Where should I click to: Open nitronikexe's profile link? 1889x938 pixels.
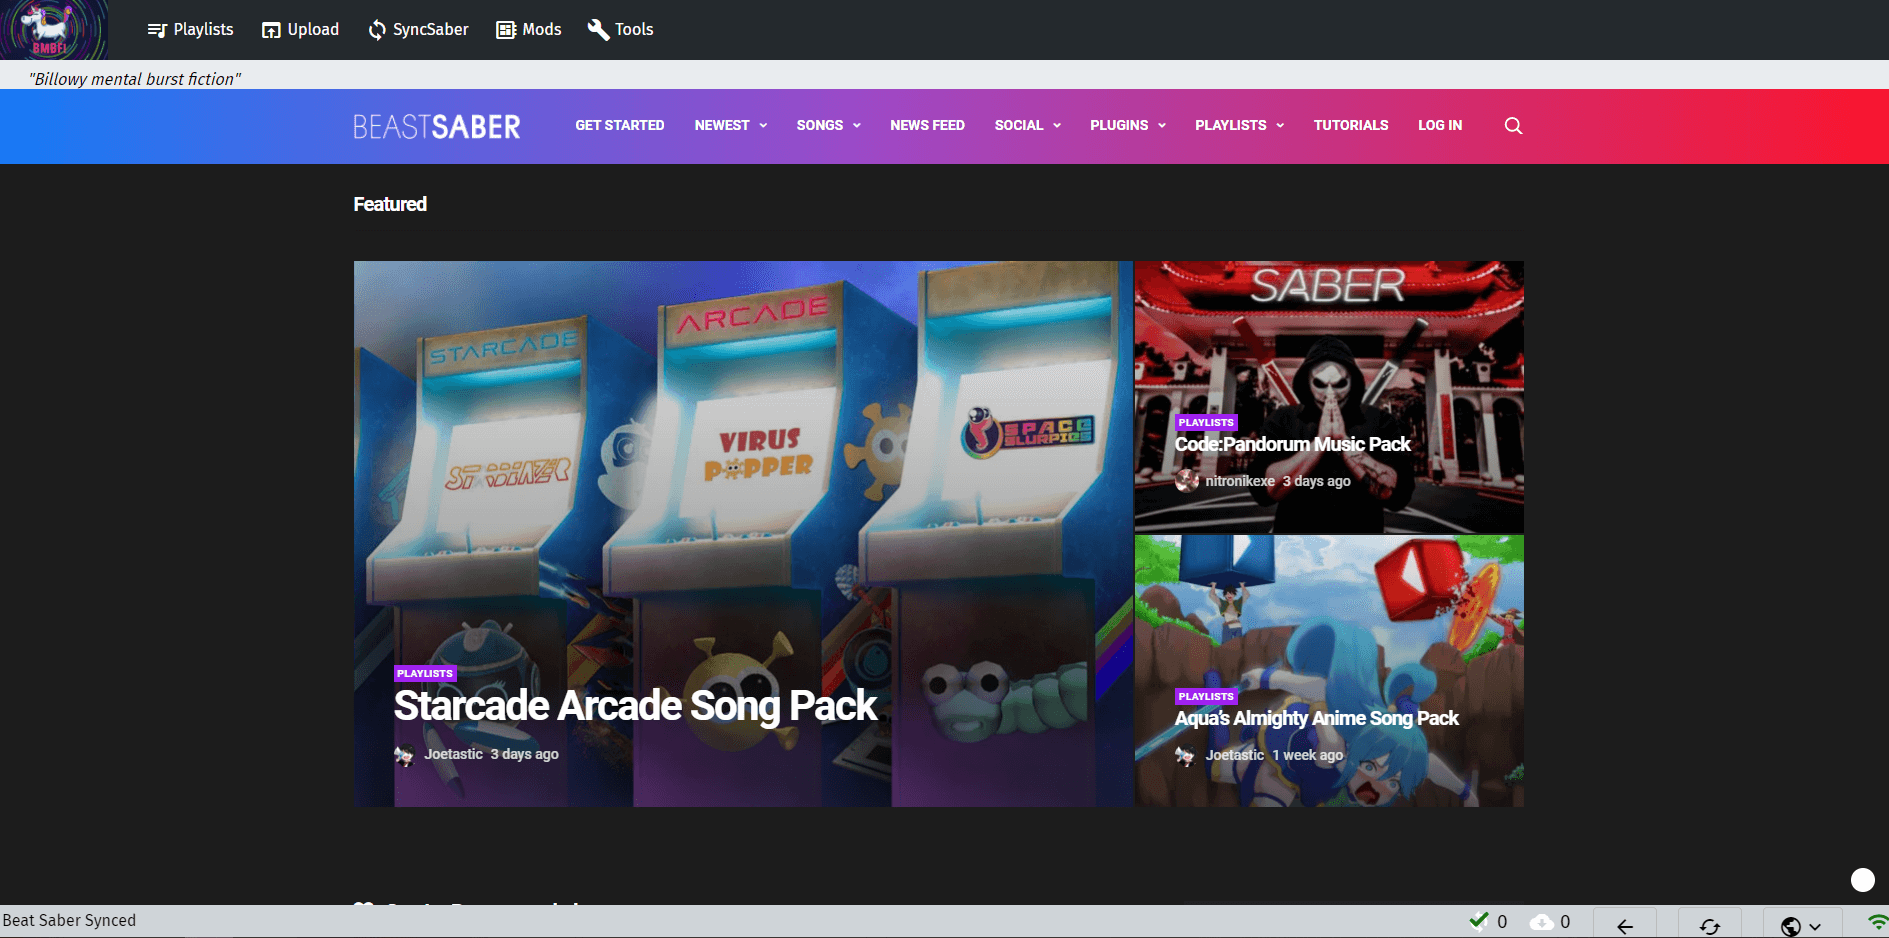(x=1240, y=481)
